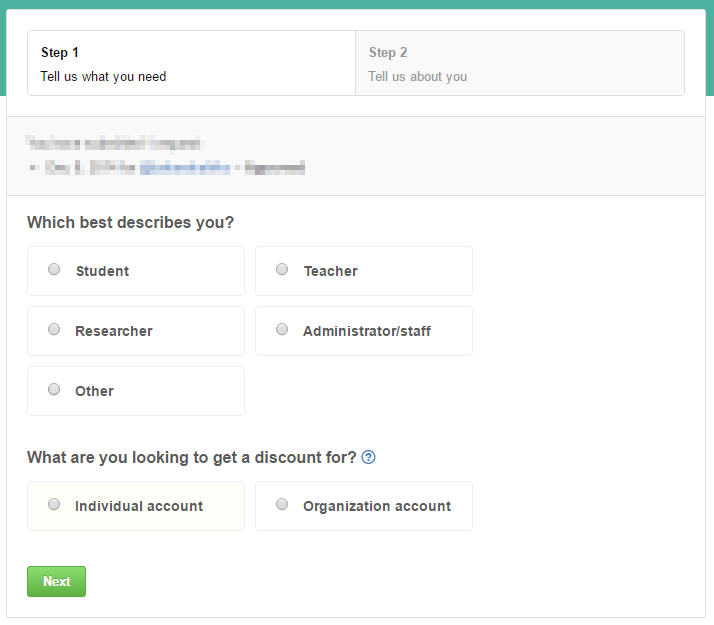Pick the Researcher radio option
This screenshot has width=714, height=625.
(x=54, y=329)
